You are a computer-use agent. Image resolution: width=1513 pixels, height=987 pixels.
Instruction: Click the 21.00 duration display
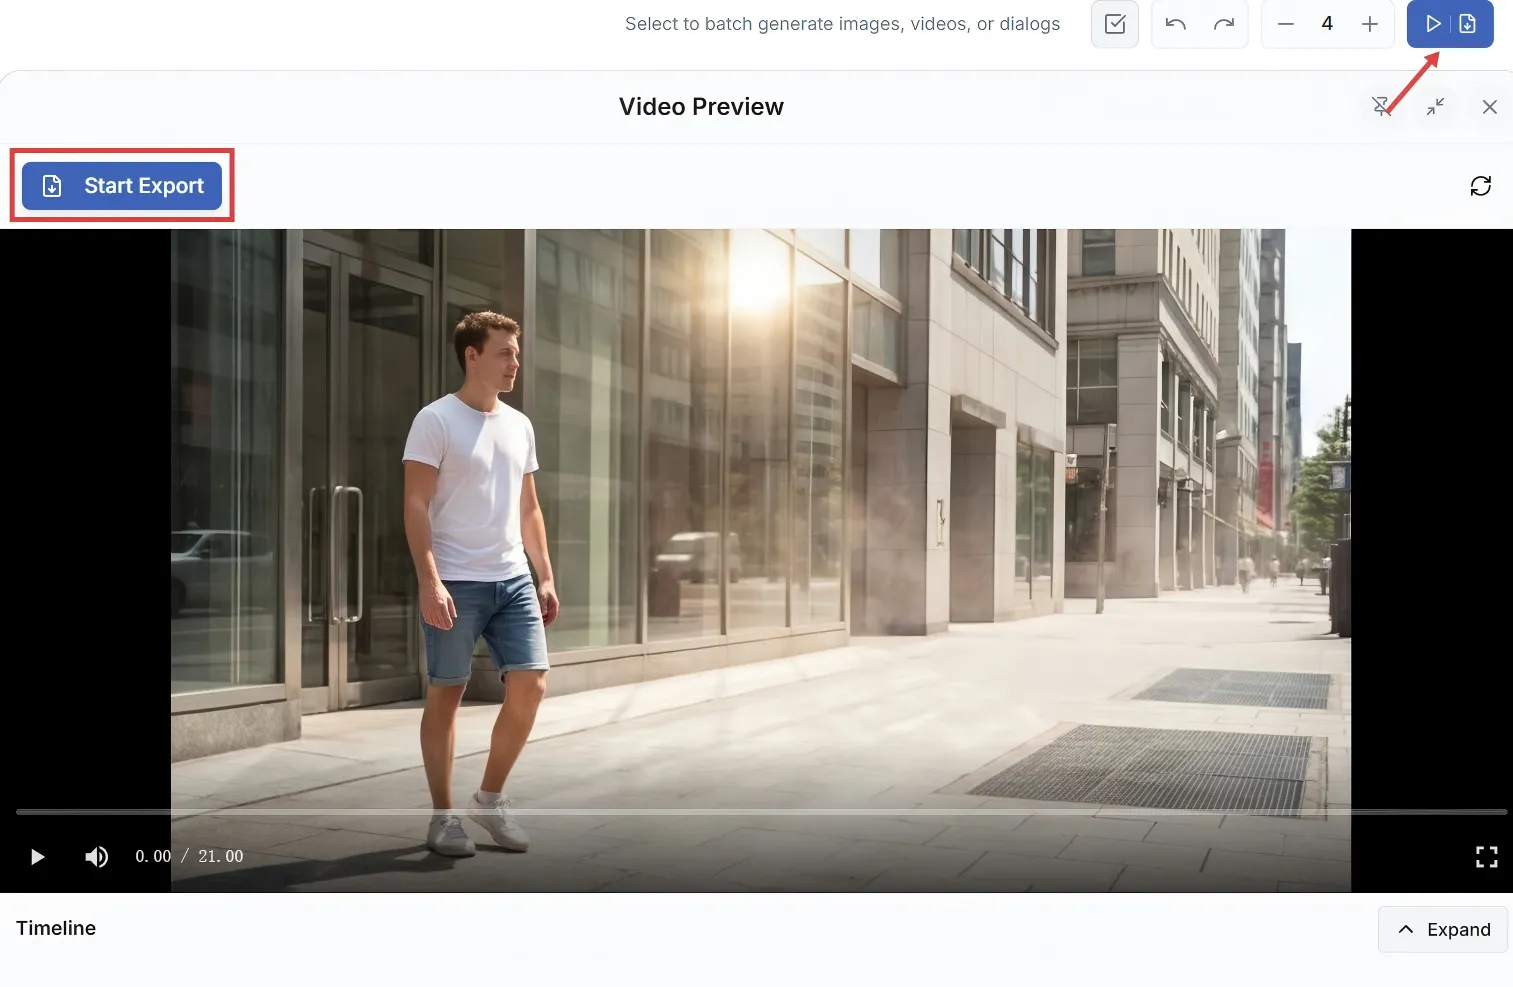pos(220,856)
